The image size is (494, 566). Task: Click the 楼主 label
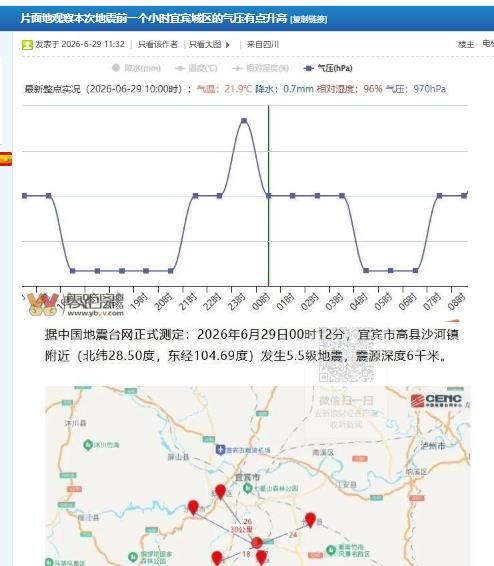click(466, 44)
